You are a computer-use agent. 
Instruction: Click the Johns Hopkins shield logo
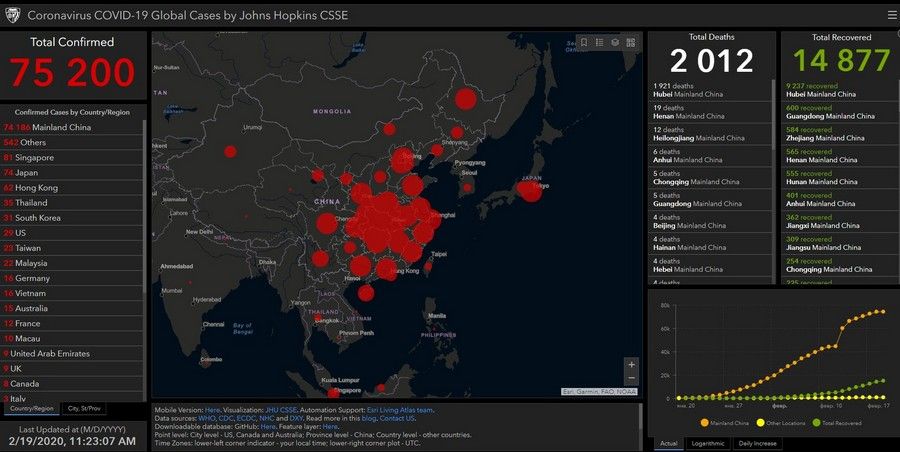[12, 15]
